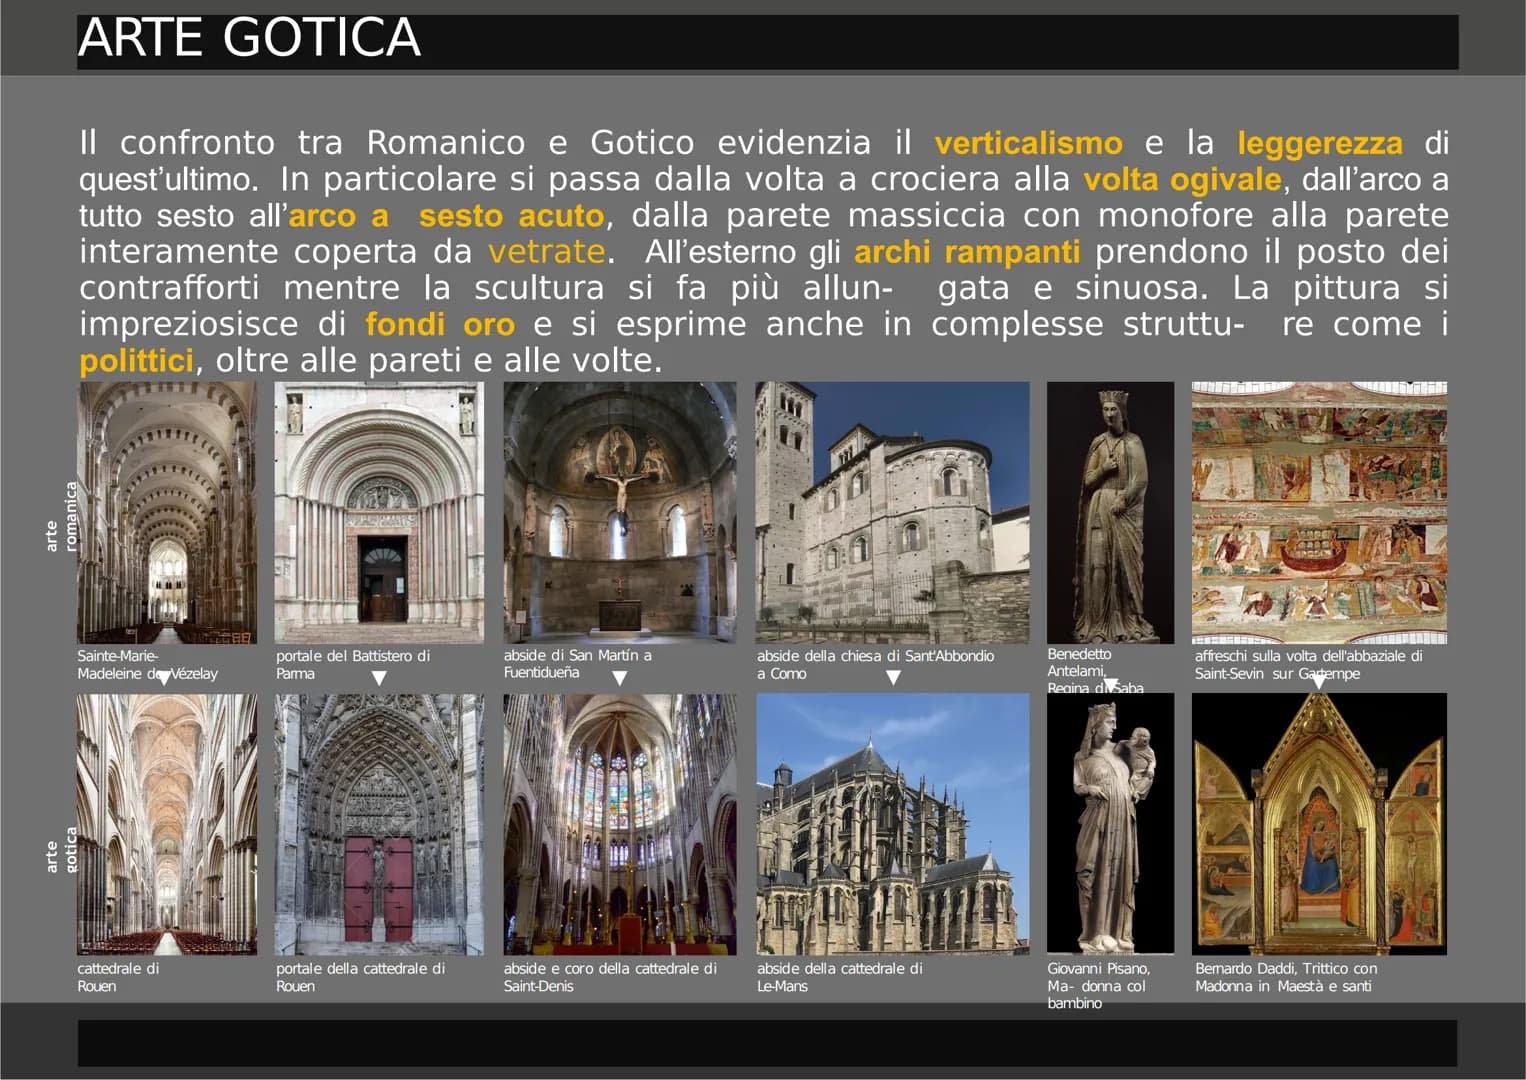Click caption 'Benedetto Antelami, Regina di Saba'
This screenshot has height=1080, width=1526.
click(1095, 671)
